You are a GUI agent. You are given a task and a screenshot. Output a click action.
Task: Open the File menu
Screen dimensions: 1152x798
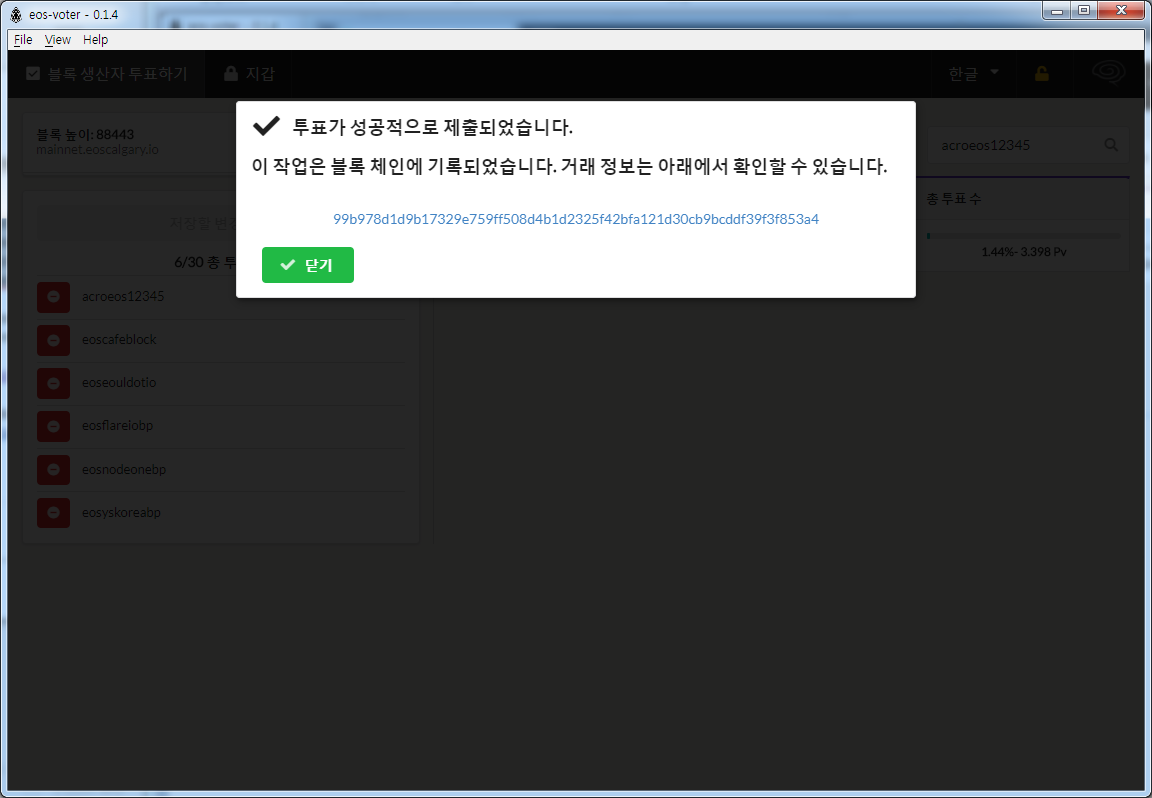click(x=23, y=40)
